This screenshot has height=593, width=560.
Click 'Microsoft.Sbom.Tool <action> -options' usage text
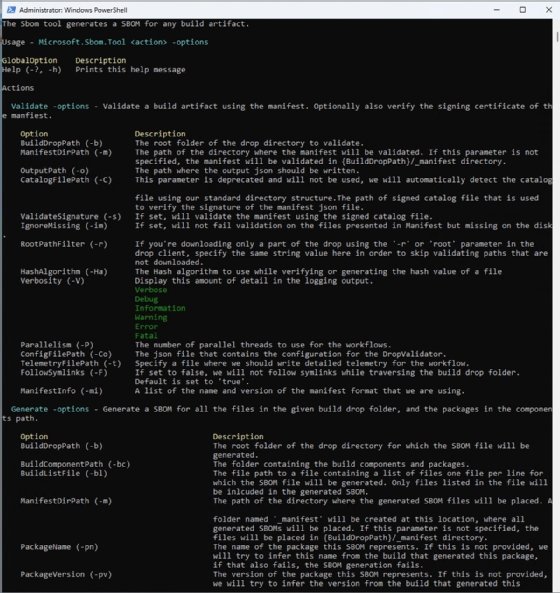[x=123, y=42]
